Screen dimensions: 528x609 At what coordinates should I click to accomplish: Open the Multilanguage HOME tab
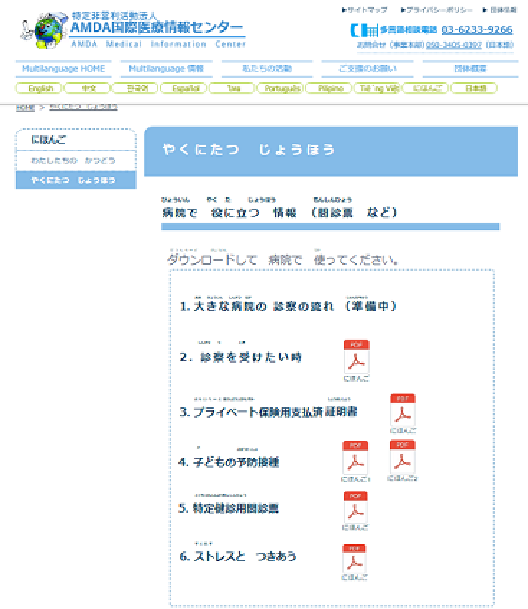[x=64, y=69]
